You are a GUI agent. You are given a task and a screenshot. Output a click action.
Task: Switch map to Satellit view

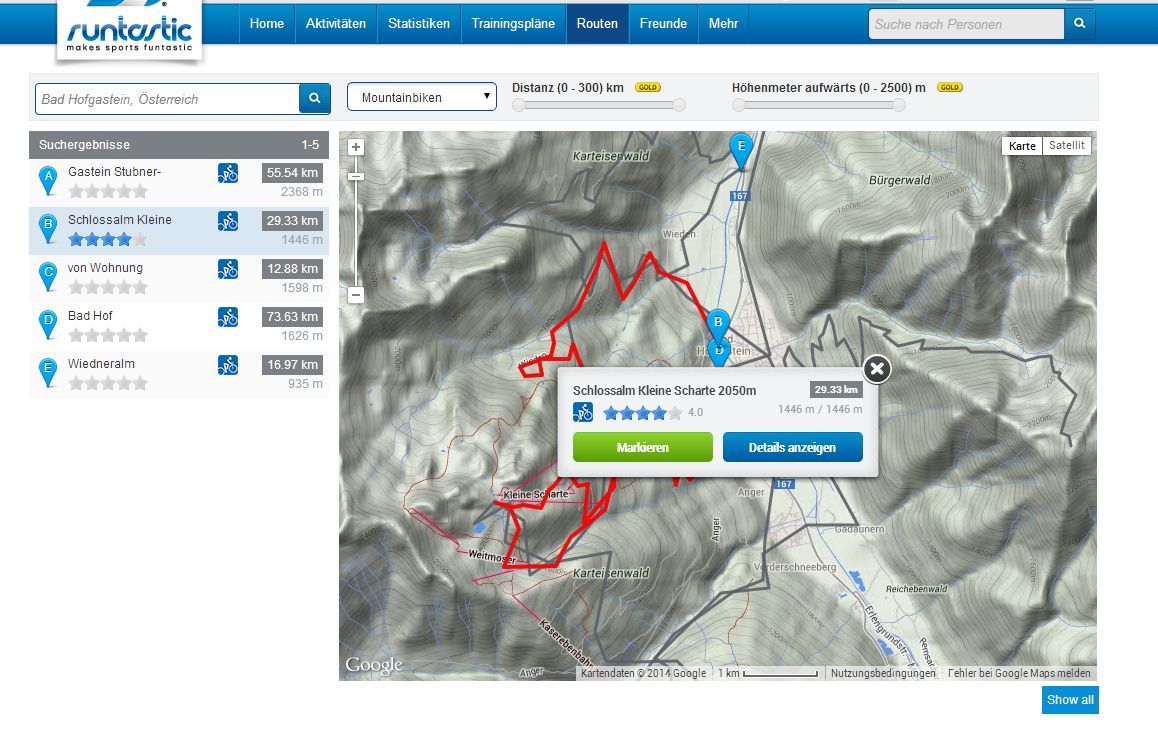(x=1066, y=146)
